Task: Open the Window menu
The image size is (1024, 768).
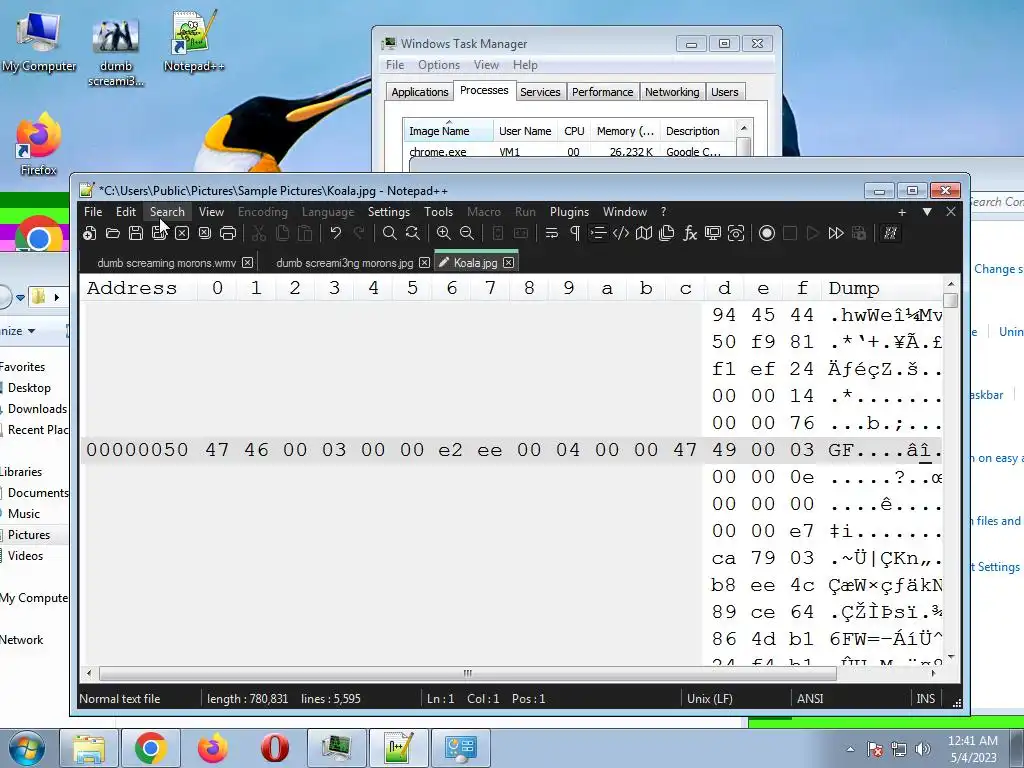Action: point(625,212)
